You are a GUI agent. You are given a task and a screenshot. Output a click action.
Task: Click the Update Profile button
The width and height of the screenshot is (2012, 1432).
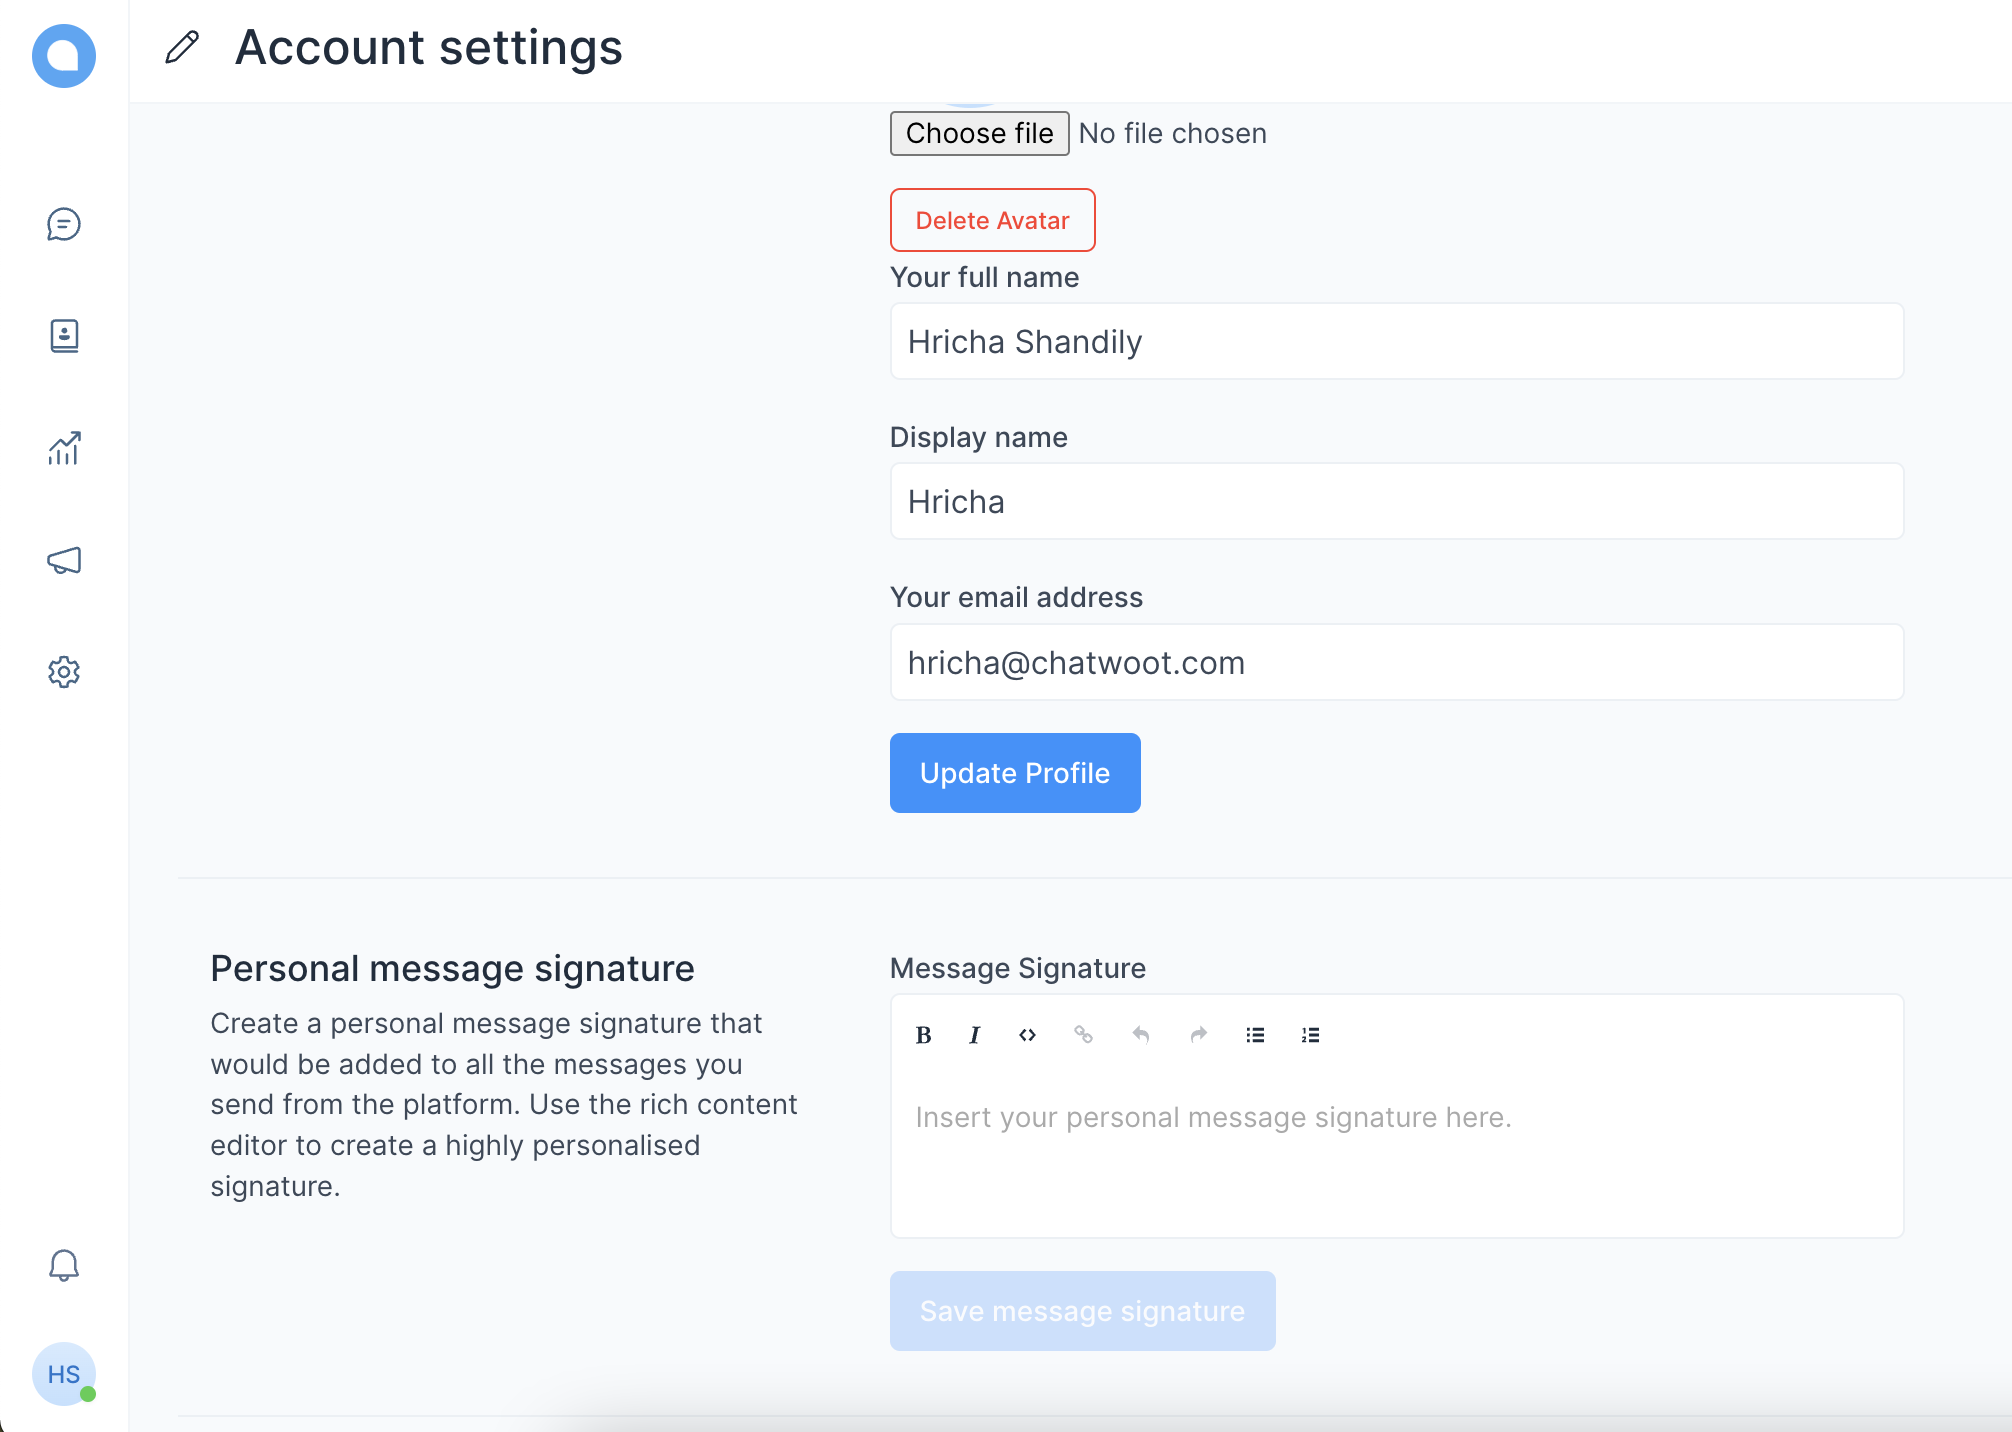pos(1015,773)
